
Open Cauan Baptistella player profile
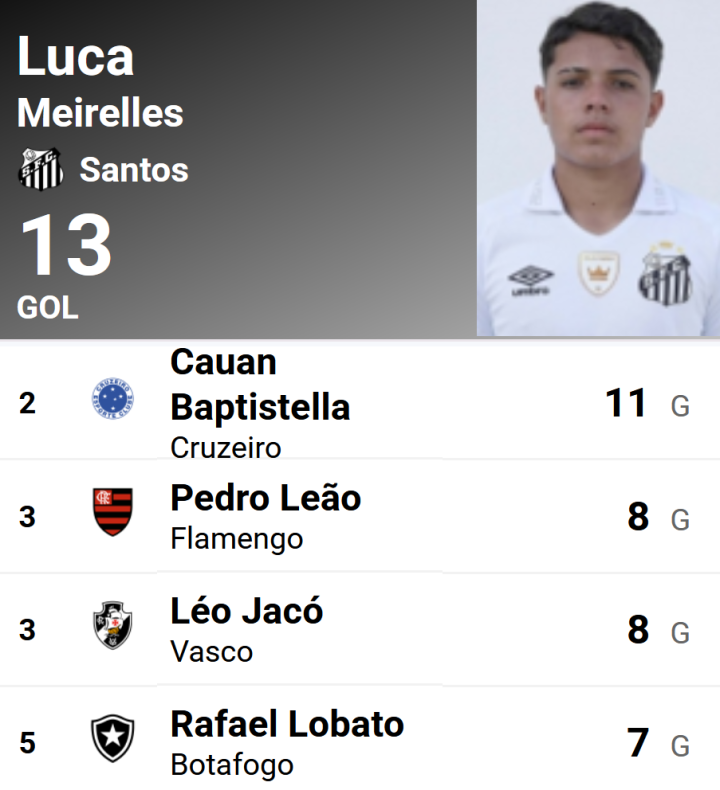[260, 385]
